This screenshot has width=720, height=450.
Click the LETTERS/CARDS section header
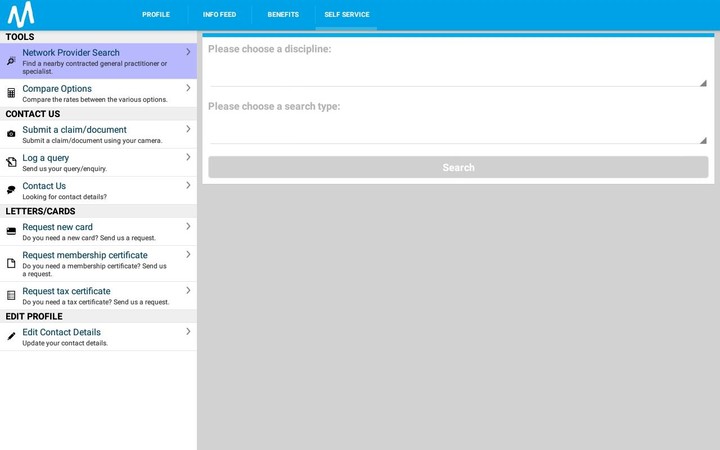[x=40, y=211]
